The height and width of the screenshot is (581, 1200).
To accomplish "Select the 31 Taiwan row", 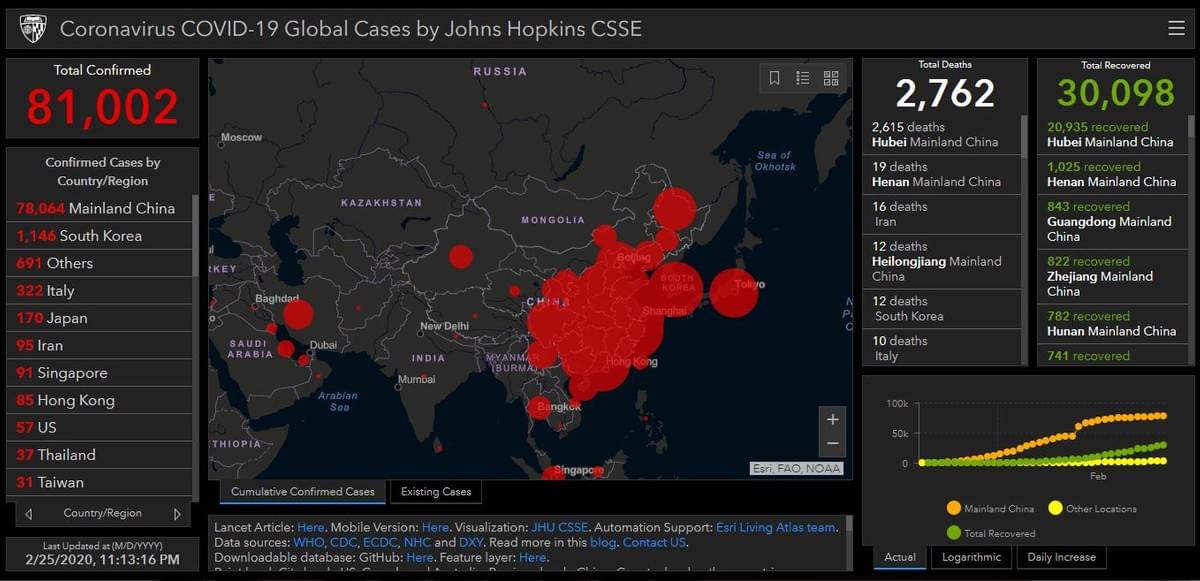I will [x=97, y=482].
